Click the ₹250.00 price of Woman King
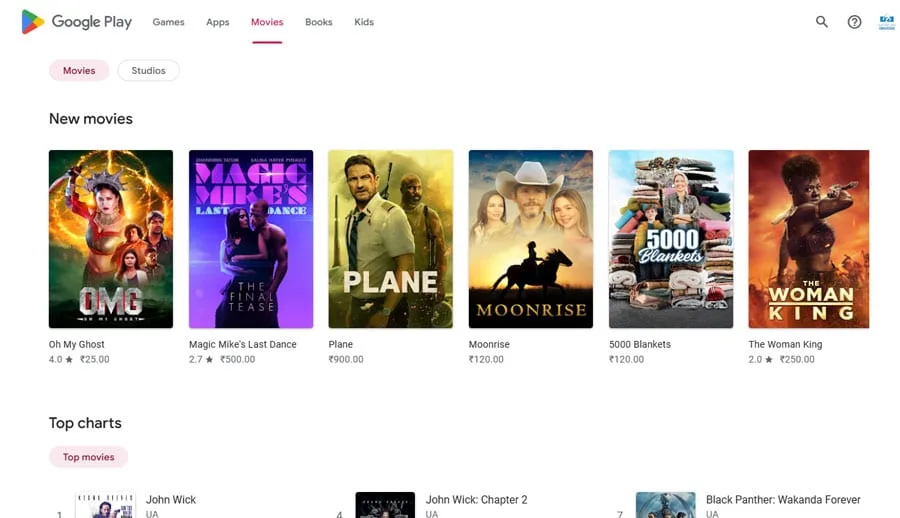The image size is (900, 518). [797, 359]
